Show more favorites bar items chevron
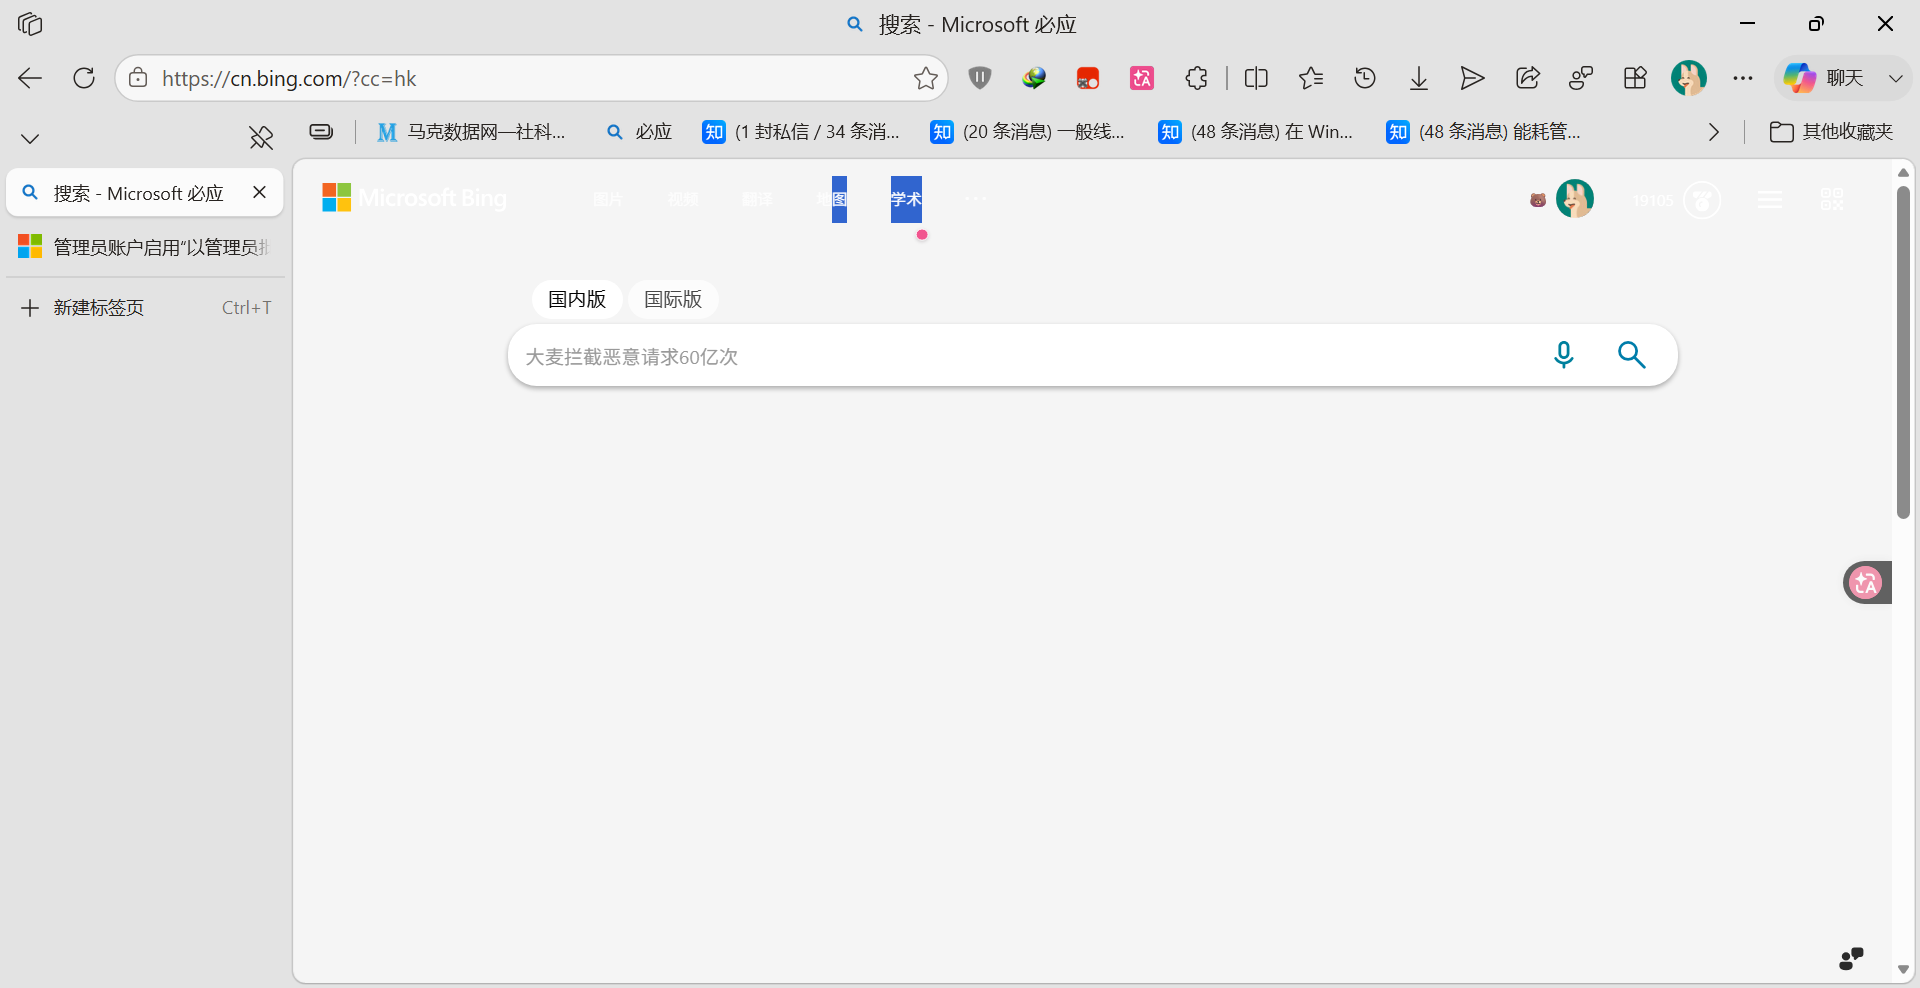Viewport: 1920px width, 988px height. point(1714,132)
